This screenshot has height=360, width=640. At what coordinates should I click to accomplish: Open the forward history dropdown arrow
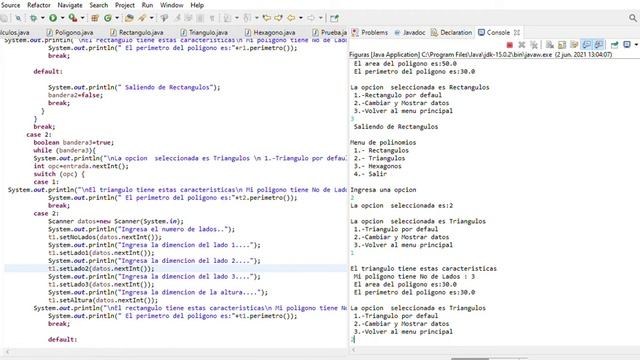(320, 18)
